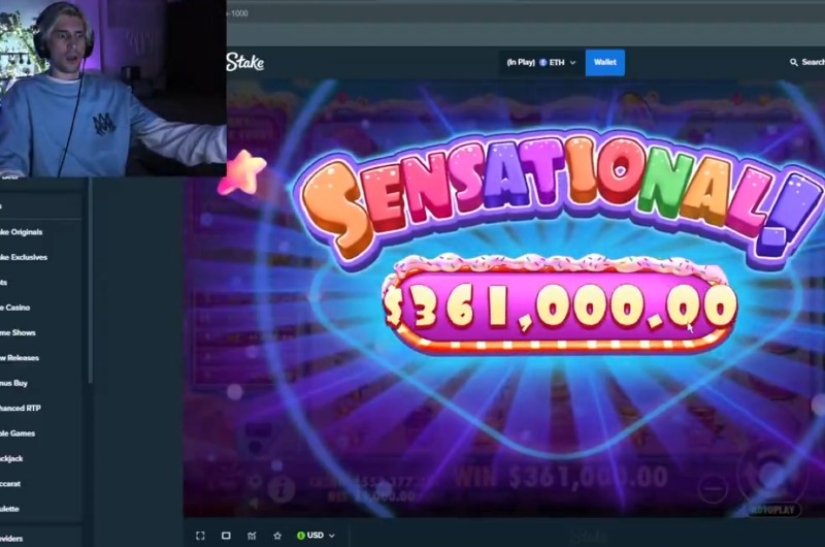
Task: Click the Stake logo
Action: [245, 63]
